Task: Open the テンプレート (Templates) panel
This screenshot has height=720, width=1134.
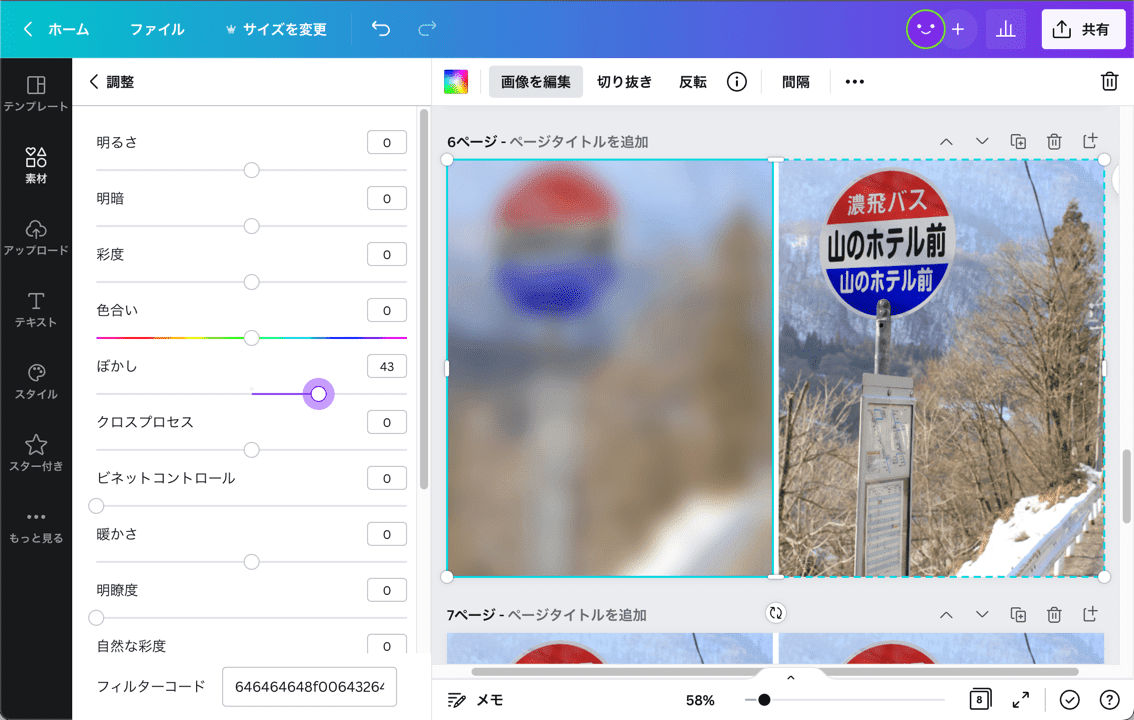Action: coord(37,95)
